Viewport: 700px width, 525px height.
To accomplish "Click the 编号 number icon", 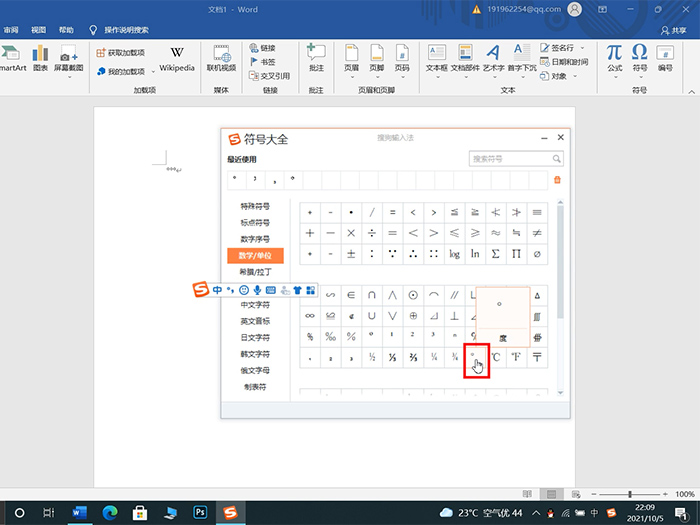I will (x=665, y=58).
